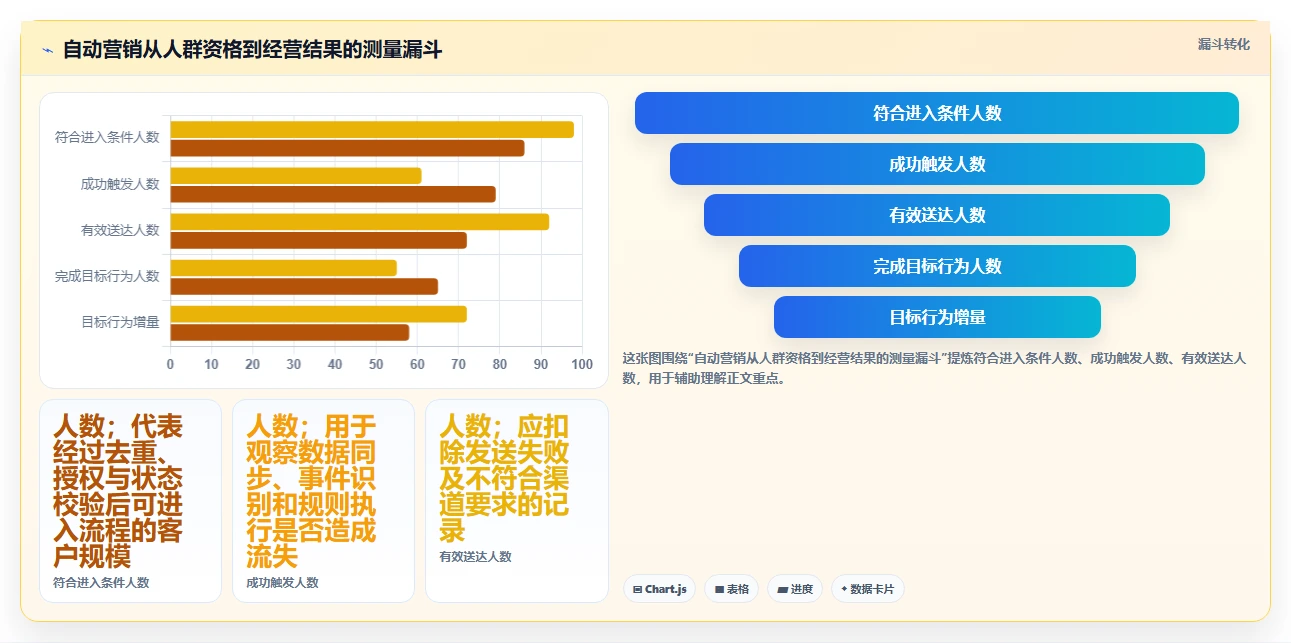This screenshot has width=1291, height=643.
Task: Select the 数据卡片 chip
Action: click(867, 589)
